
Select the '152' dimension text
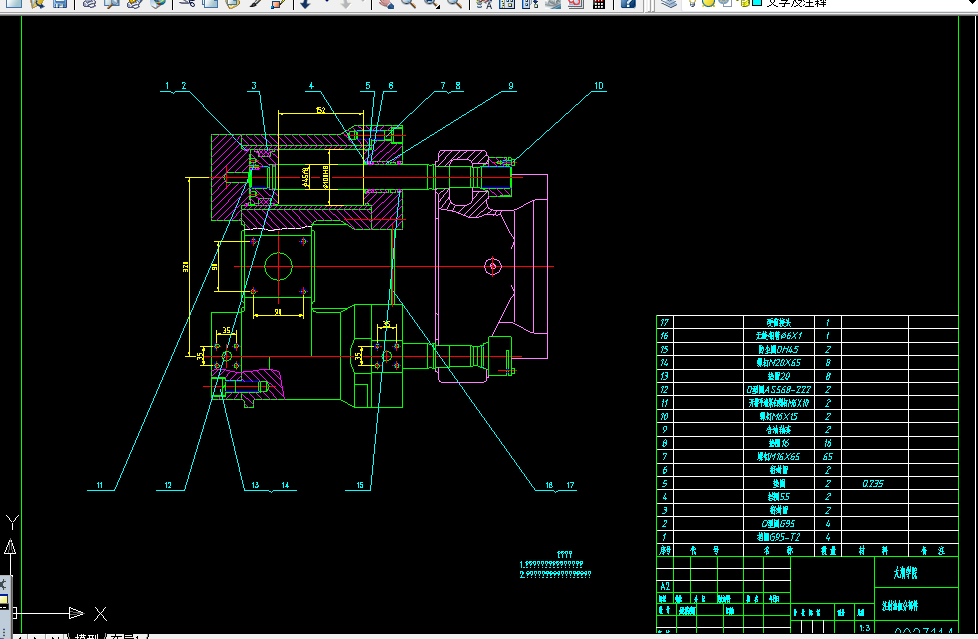pos(320,110)
